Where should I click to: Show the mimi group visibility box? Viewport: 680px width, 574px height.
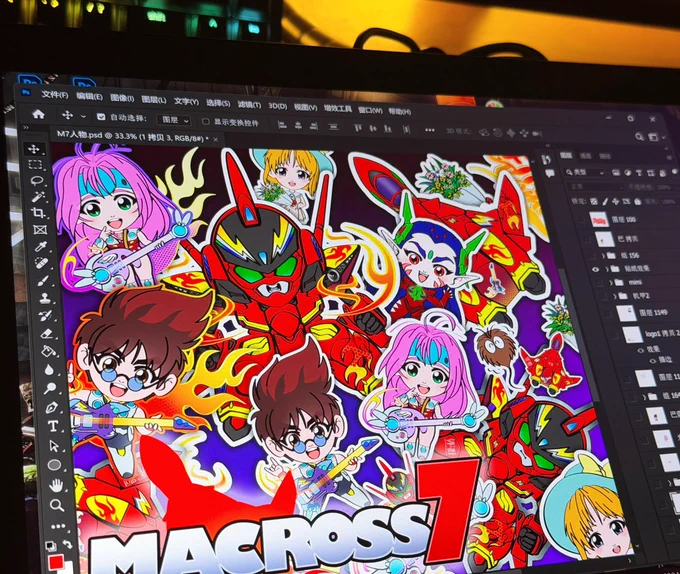coord(599,283)
